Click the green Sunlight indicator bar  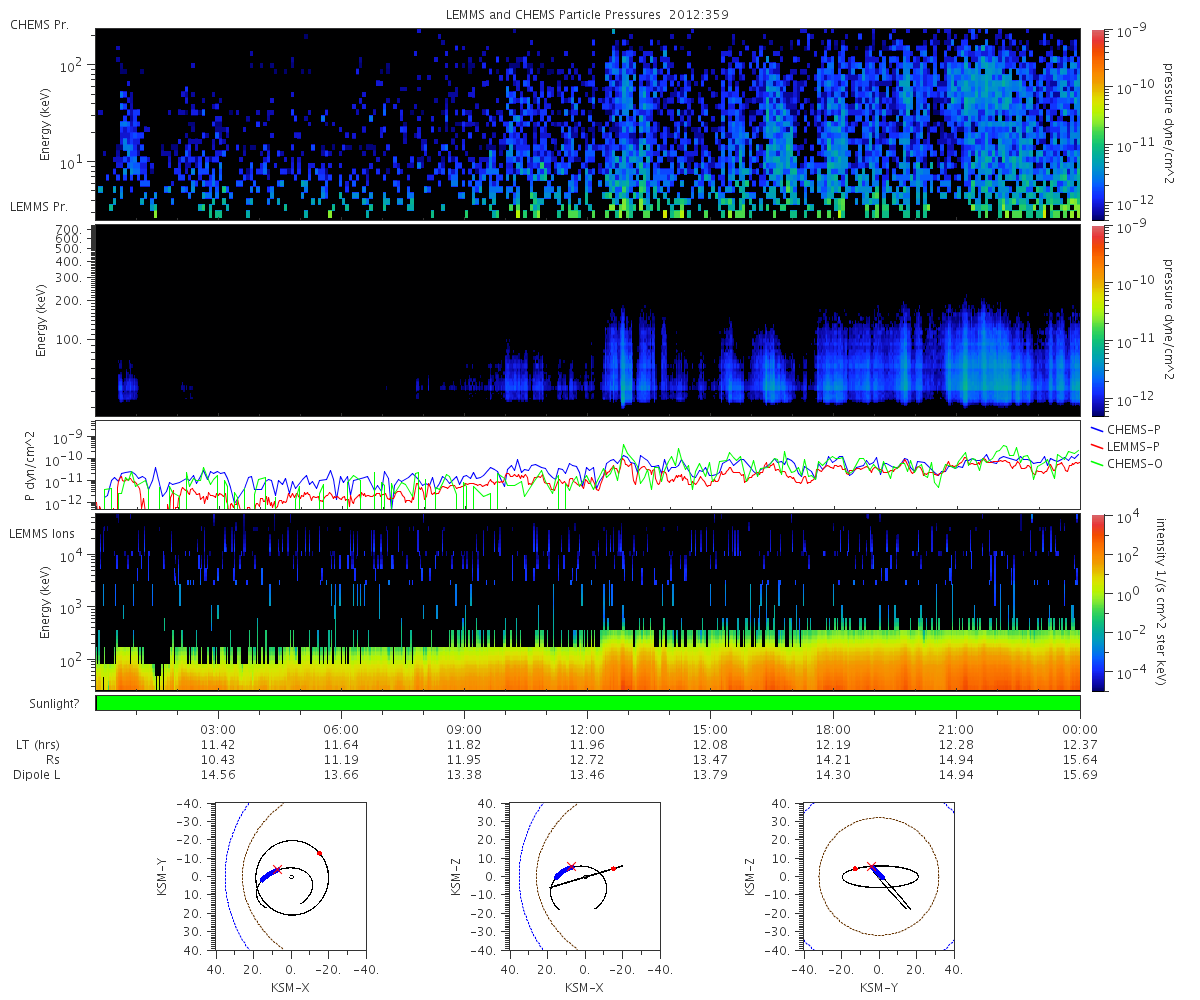coord(588,703)
